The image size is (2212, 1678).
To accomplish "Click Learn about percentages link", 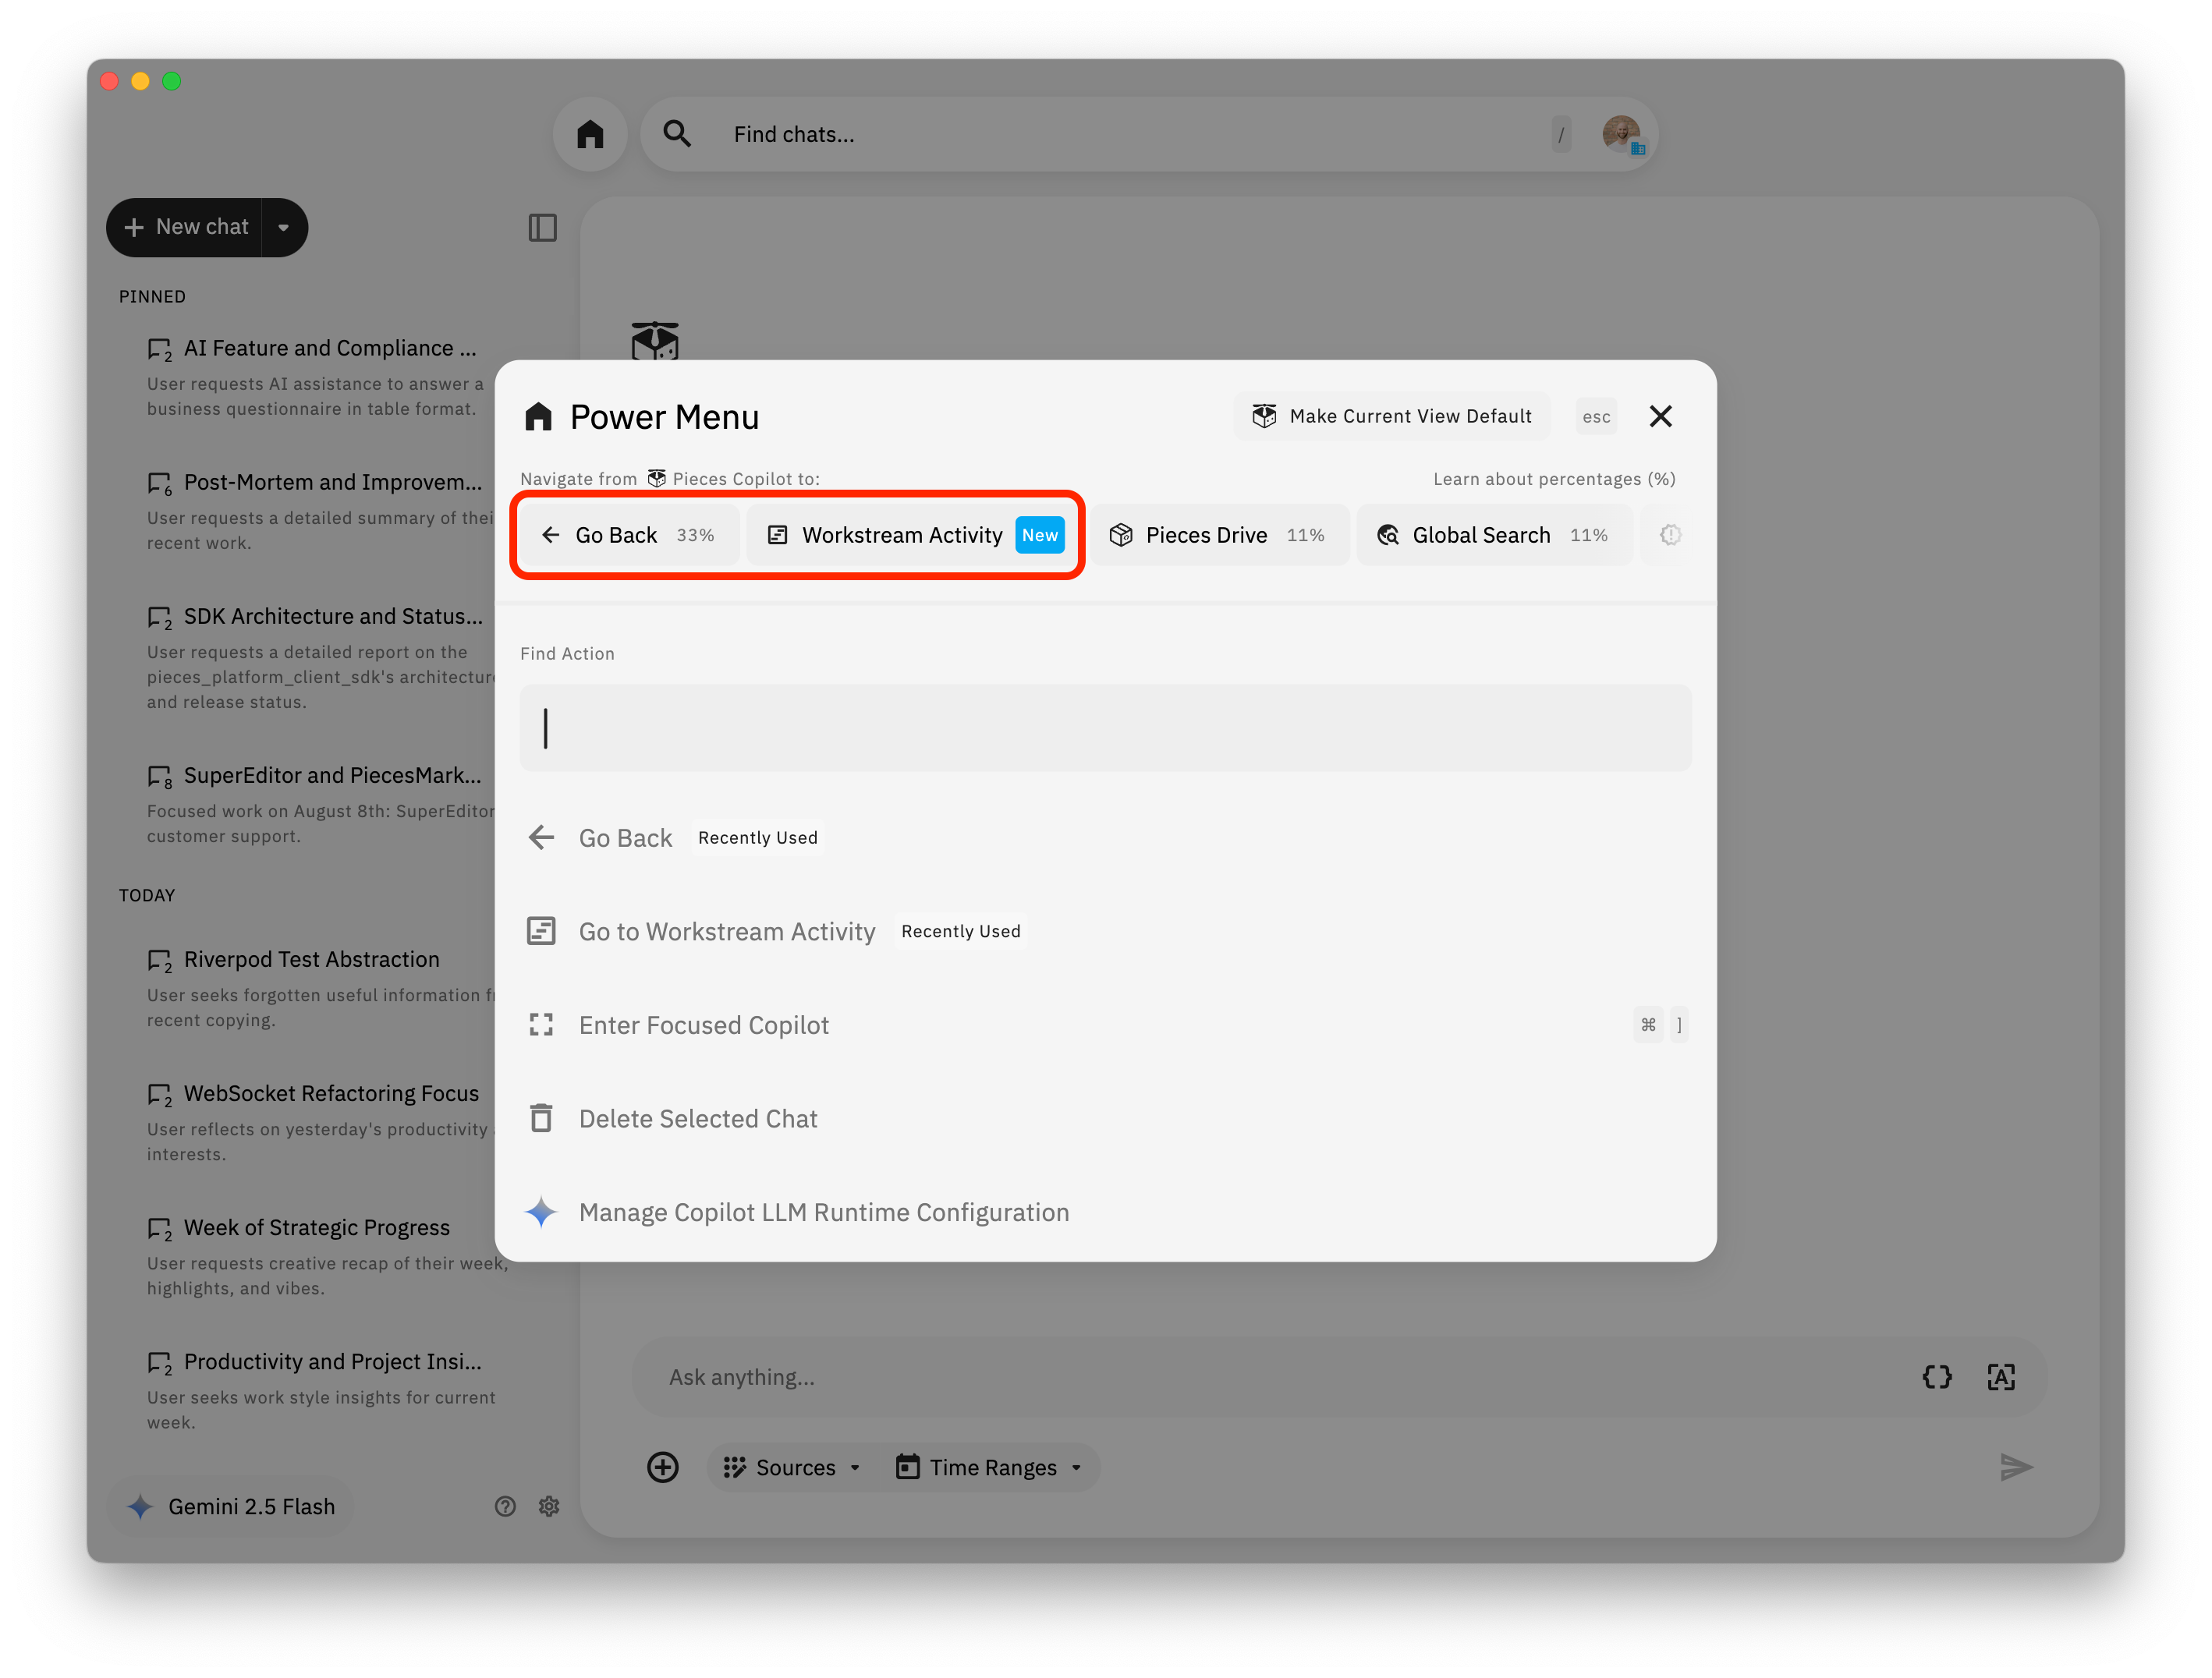I will click(x=1554, y=479).
